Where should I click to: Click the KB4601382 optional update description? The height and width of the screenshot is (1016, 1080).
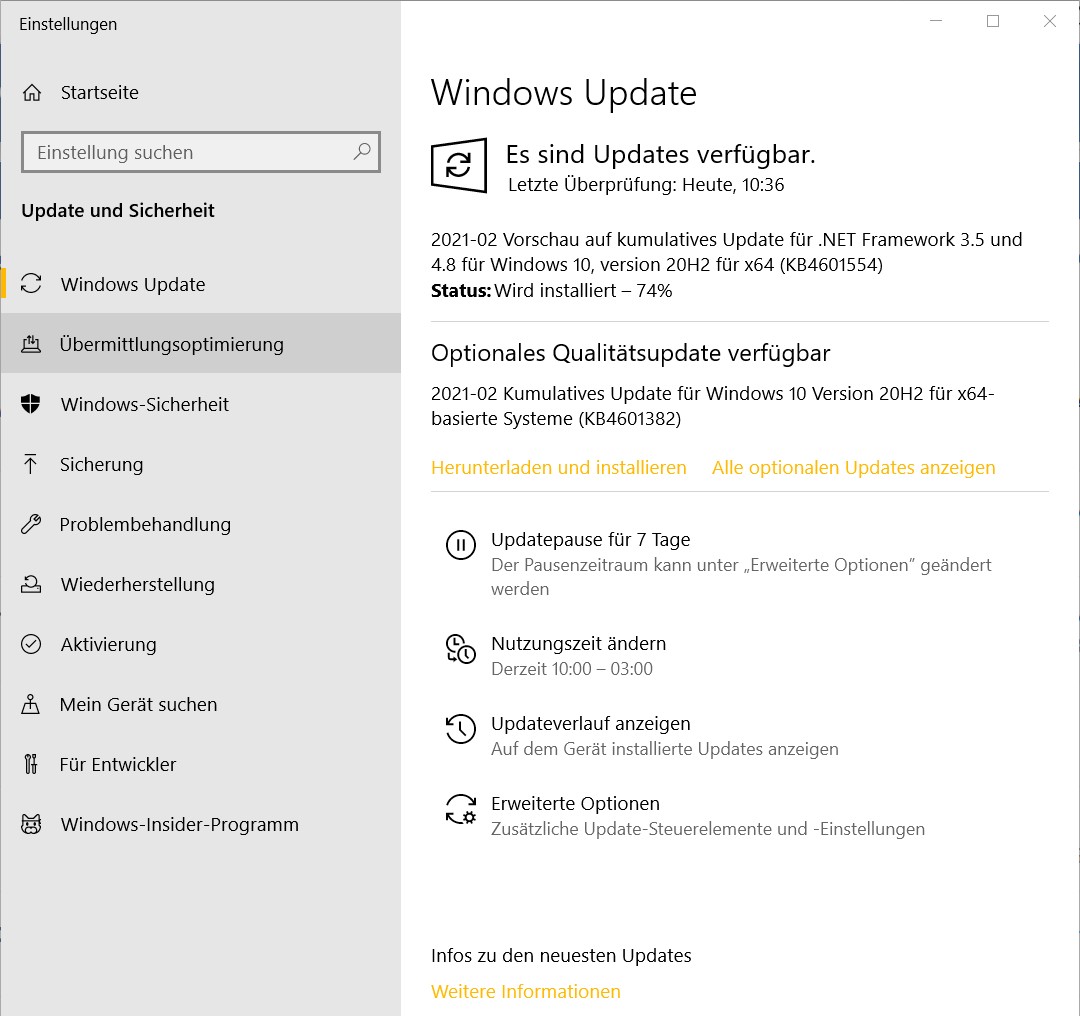point(713,406)
